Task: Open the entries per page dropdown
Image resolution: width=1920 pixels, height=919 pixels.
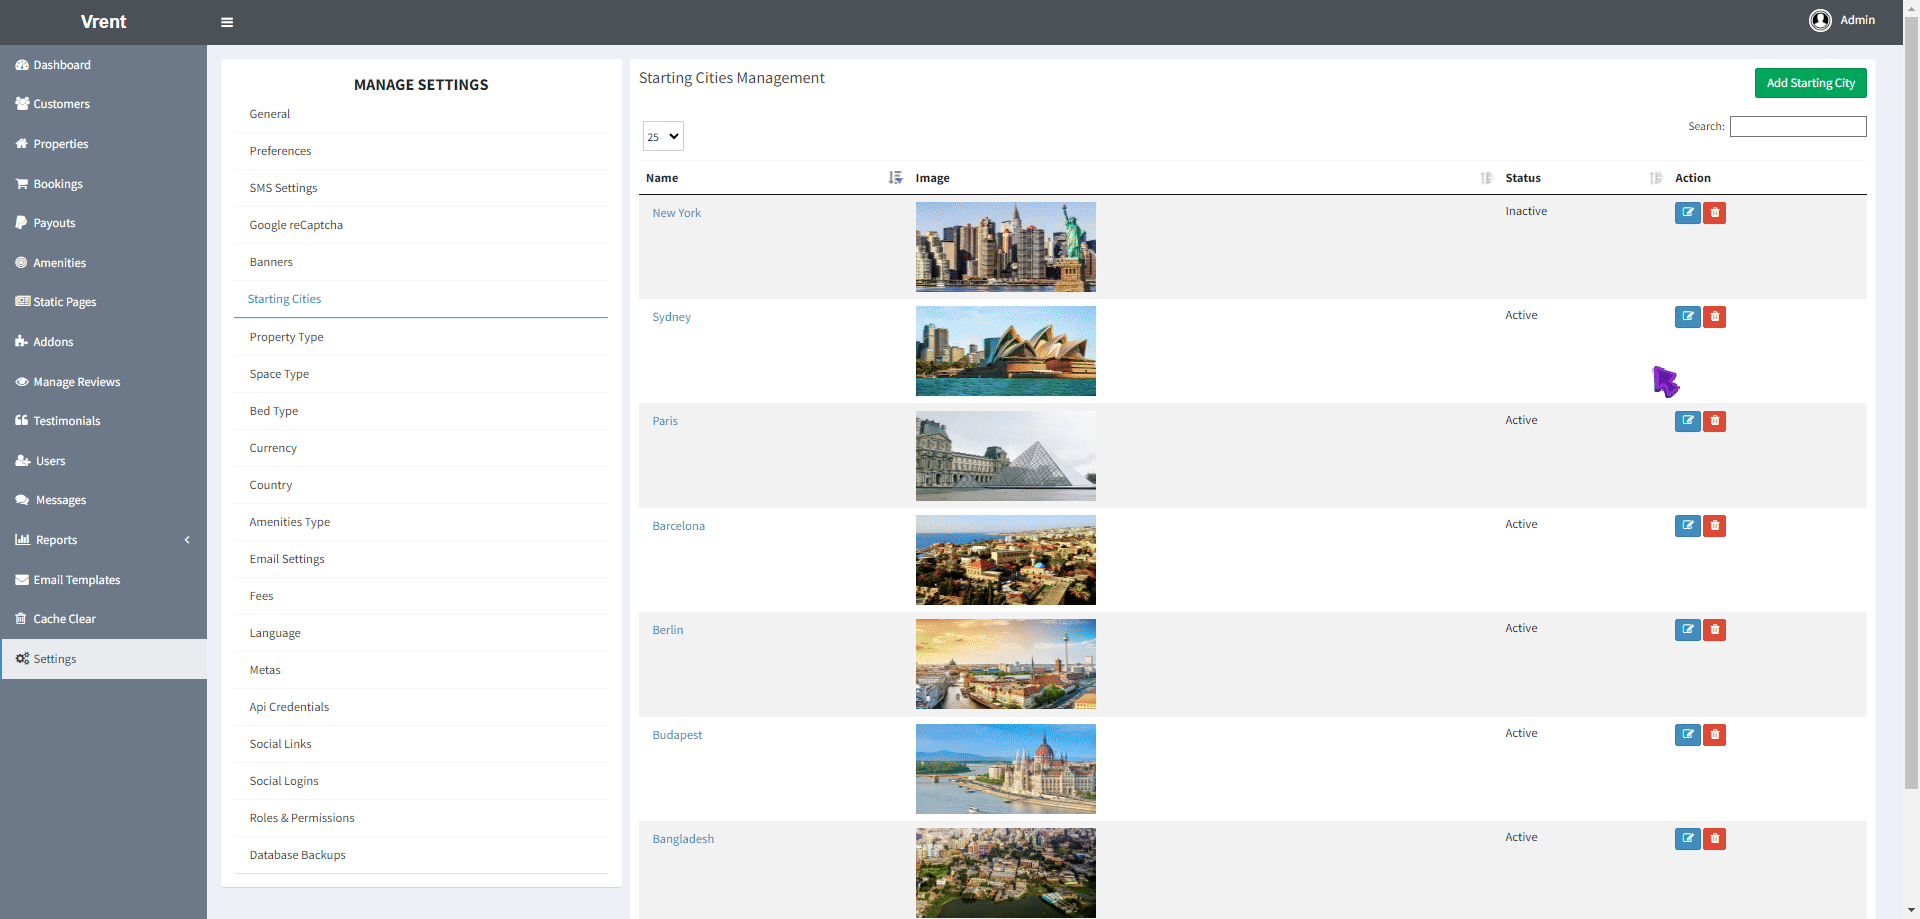Action: 663,137
